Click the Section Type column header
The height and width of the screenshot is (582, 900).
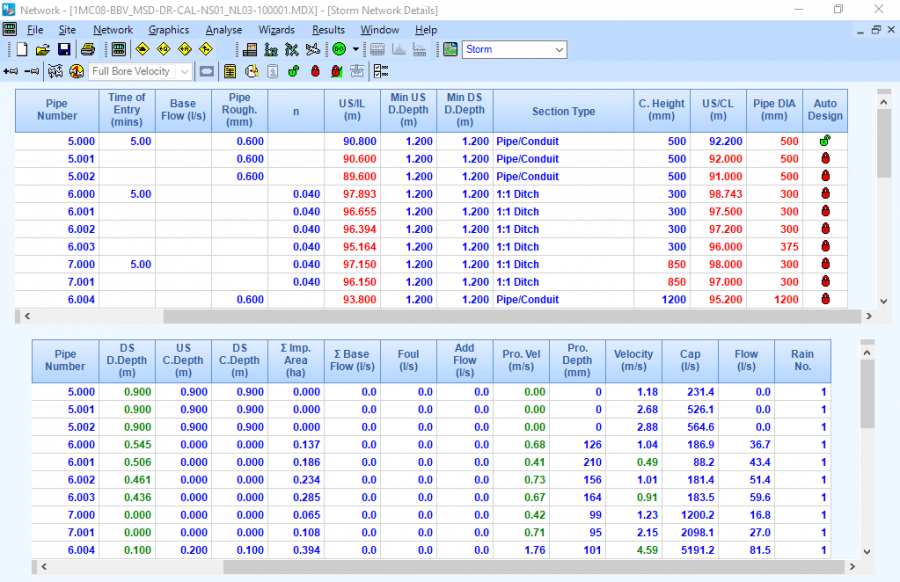(x=563, y=111)
